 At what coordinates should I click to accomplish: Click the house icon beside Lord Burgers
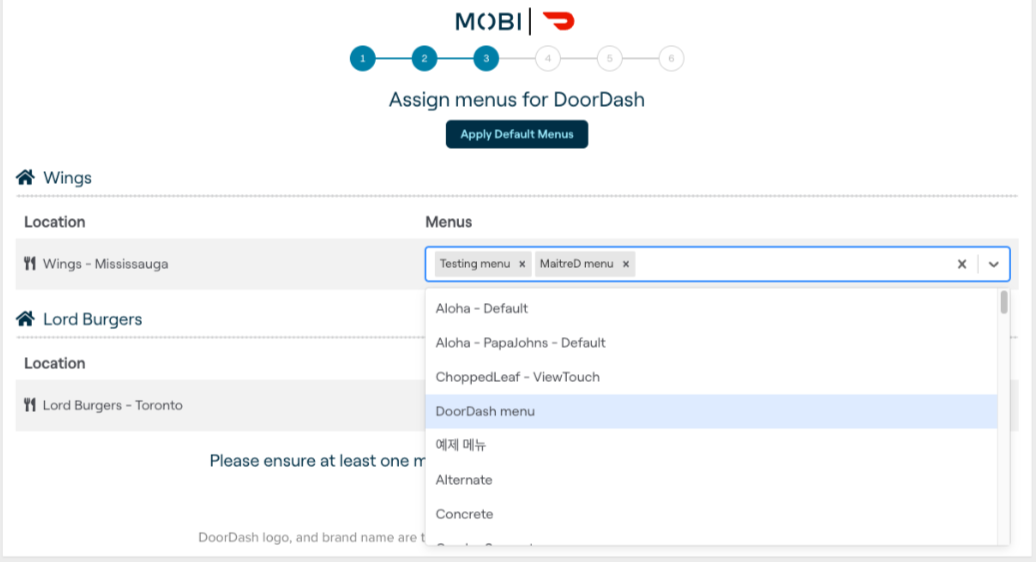point(26,319)
